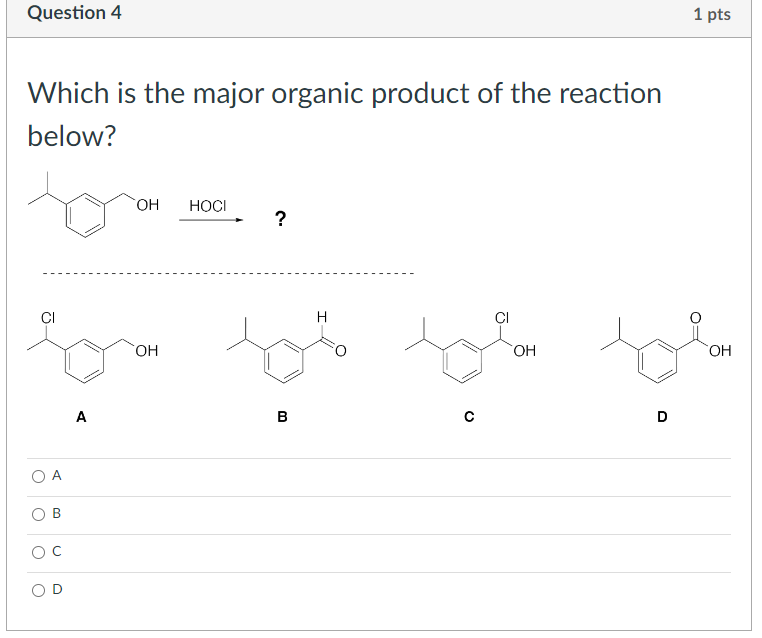Screen dimensions: 762x638
Task: Click structure B aldehyde product
Action: click(287, 347)
